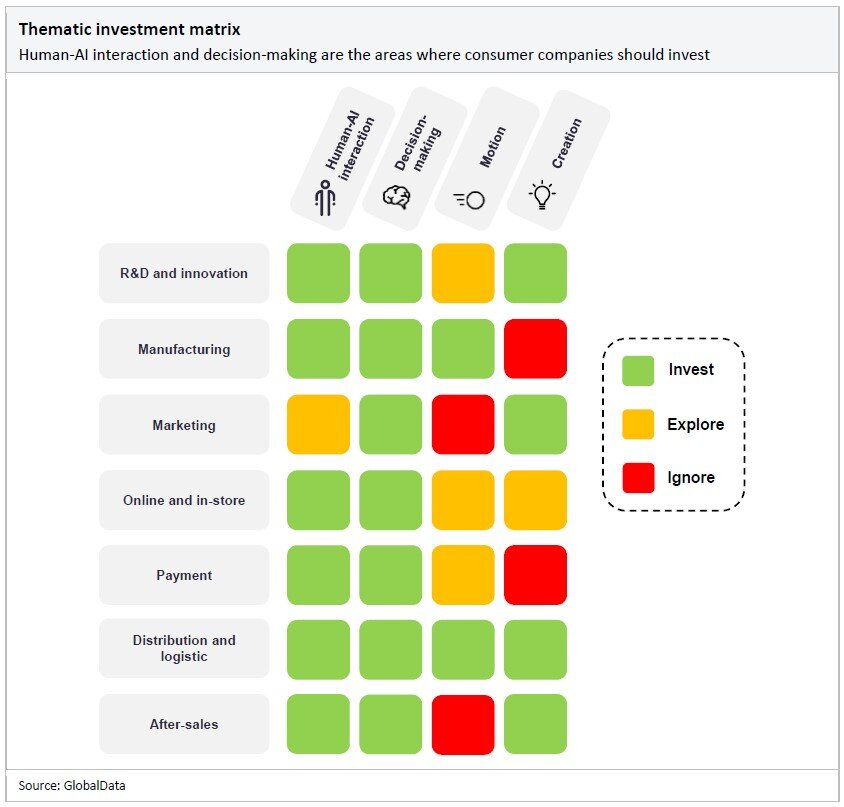The width and height of the screenshot is (844, 807).
Task: Select the orange Explore legend swatch
Action: [638, 424]
